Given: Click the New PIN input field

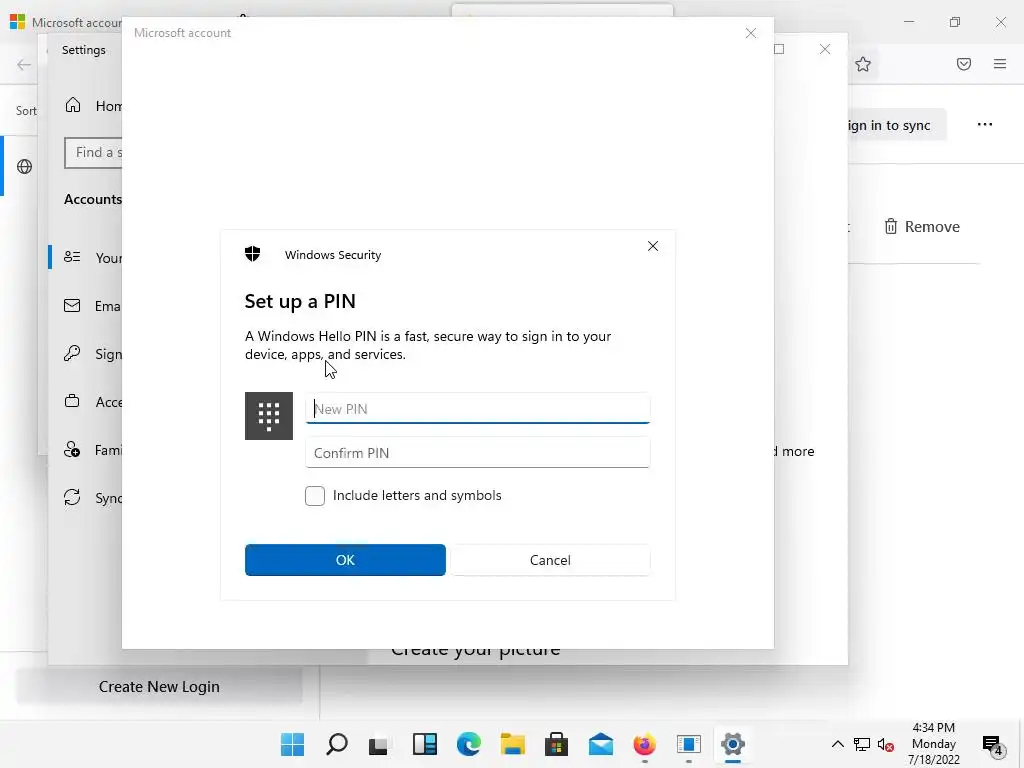Looking at the screenshot, I should [x=477, y=409].
